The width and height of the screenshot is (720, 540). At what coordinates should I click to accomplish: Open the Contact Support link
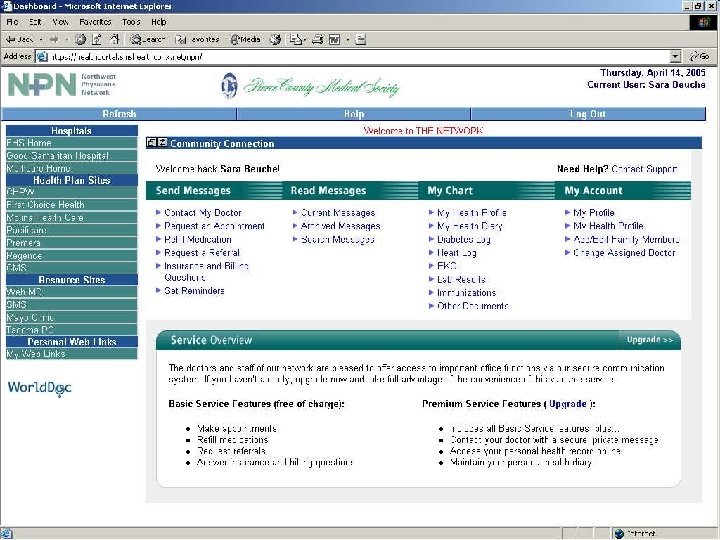coord(644,169)
